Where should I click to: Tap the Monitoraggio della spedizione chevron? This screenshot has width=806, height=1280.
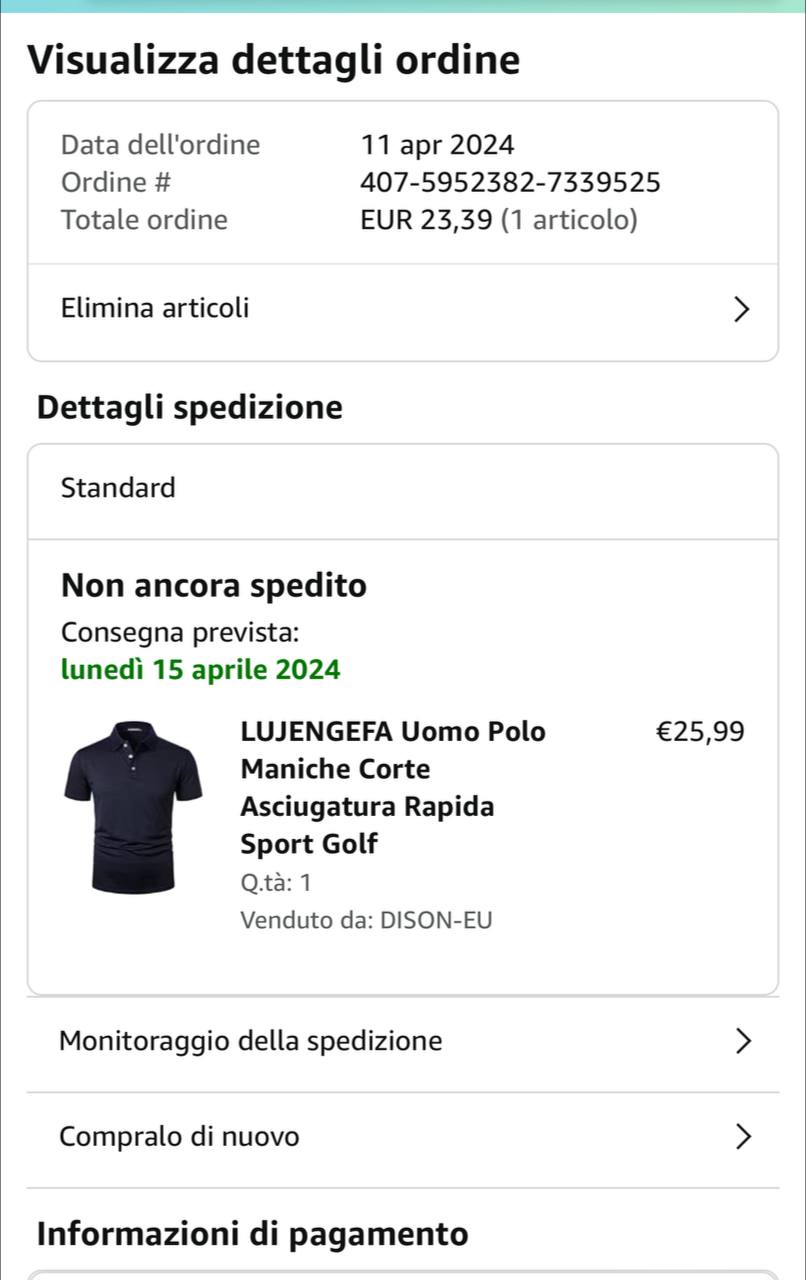tap(741, 1042)
